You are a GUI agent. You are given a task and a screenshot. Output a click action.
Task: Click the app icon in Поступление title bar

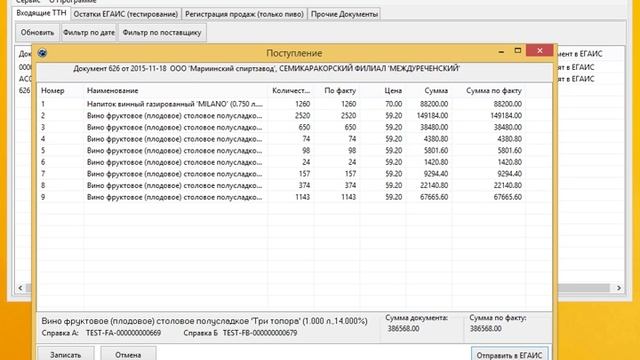pos(42,53)
